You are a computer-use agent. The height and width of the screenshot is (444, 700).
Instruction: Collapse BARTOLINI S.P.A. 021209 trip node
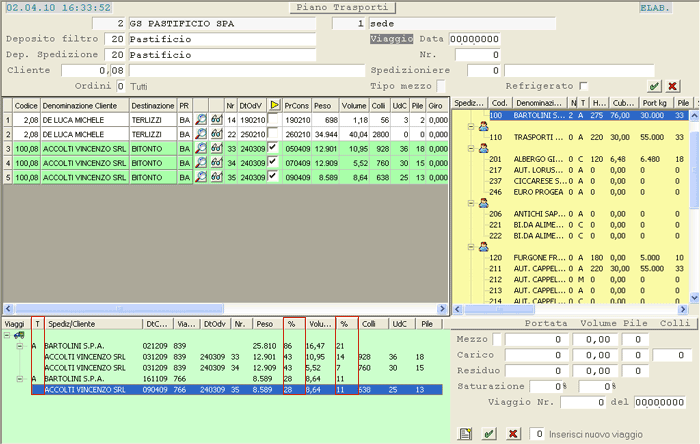click(20, 346)
